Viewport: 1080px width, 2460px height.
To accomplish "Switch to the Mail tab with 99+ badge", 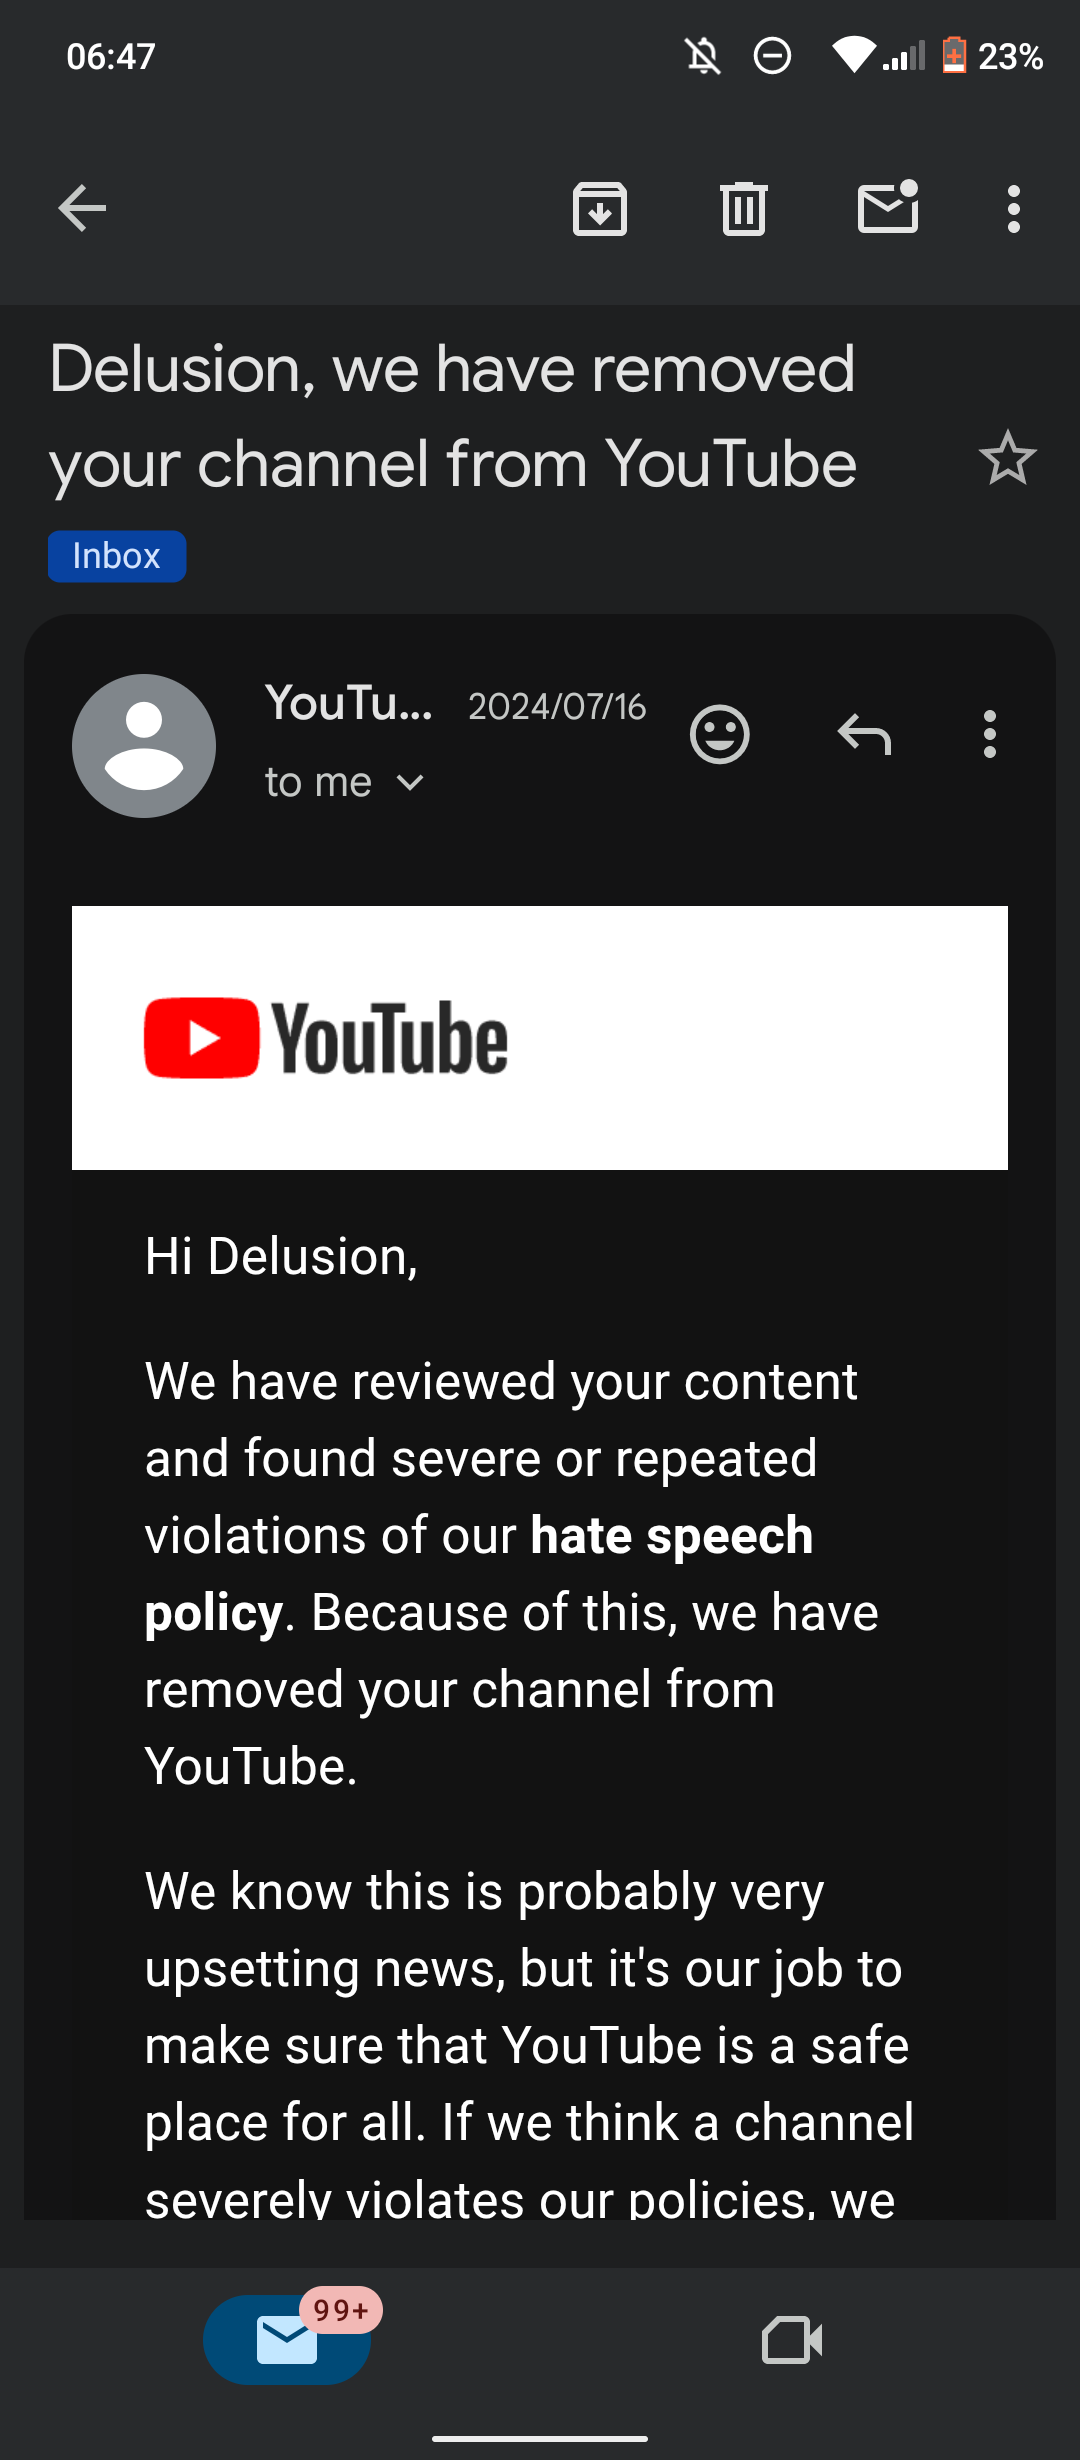I will coord(287,2340).
